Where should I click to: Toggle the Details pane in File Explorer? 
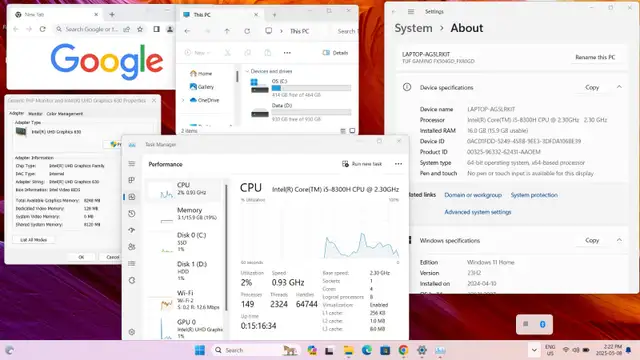pos(335,53)
